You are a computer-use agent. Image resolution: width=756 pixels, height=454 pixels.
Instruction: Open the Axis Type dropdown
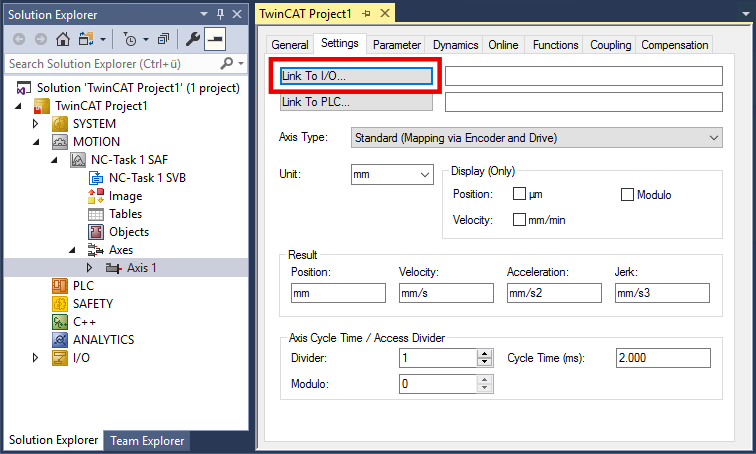[x=537, y=138]
